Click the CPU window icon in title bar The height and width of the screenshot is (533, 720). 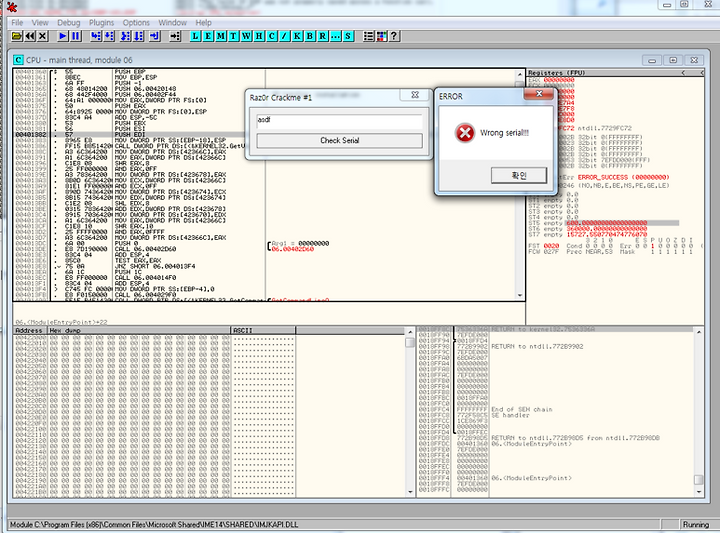pyautogui.click(x=18, y=60)
